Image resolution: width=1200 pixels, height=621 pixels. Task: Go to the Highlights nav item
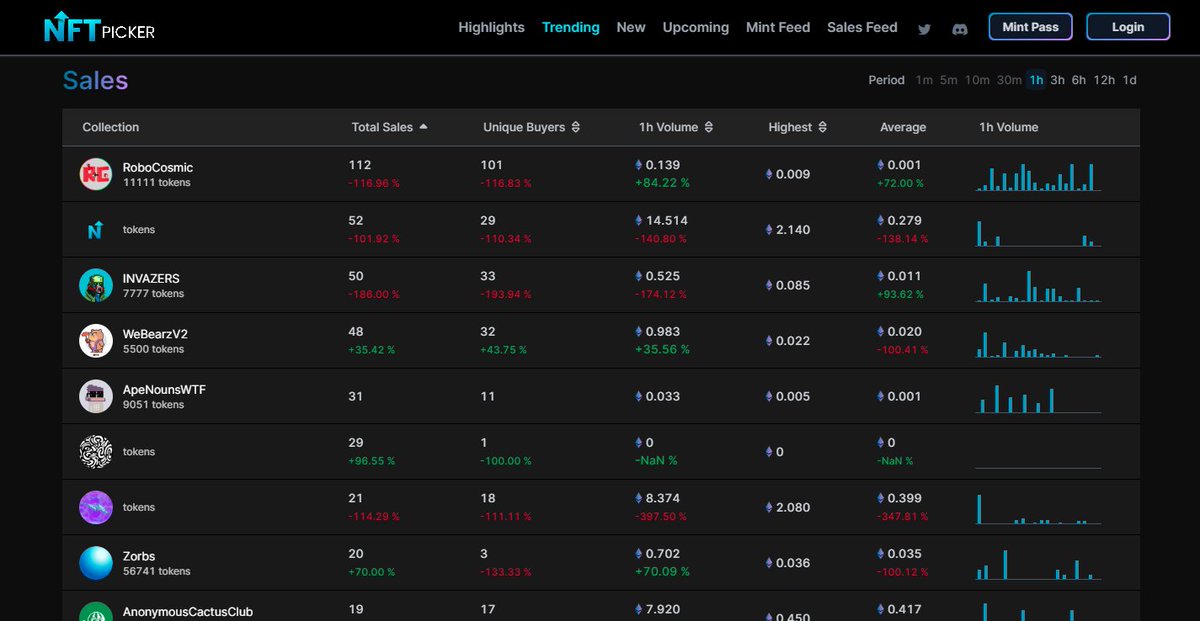491,27
